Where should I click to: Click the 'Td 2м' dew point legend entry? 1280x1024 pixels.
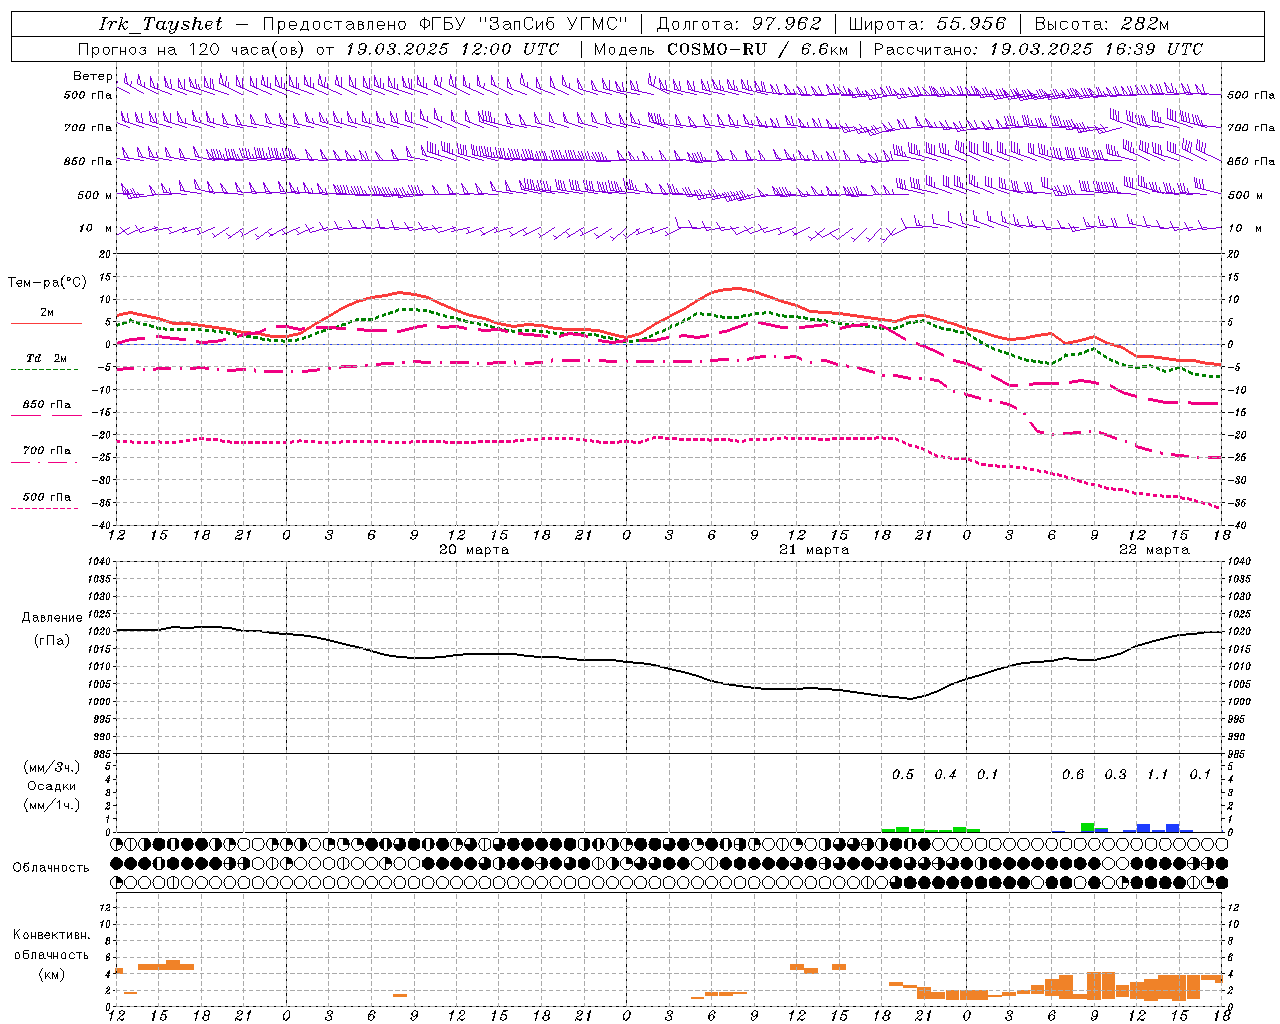click(x=47, y=358)
